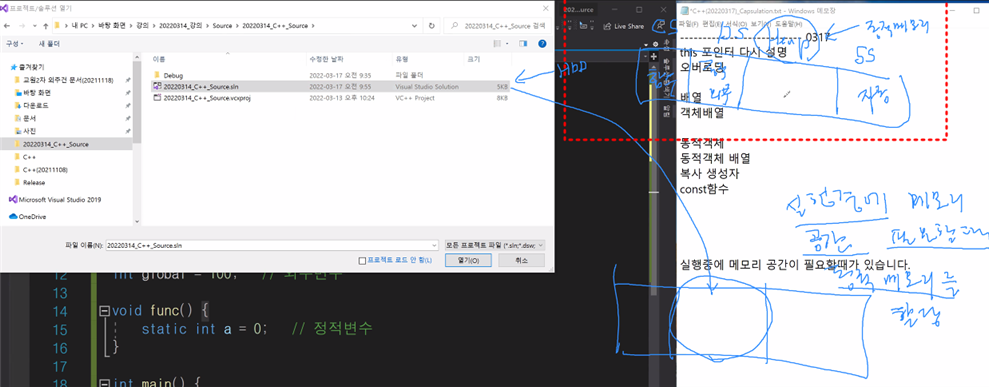Click the text line 객체배열 in Notepad

point(701,114)
